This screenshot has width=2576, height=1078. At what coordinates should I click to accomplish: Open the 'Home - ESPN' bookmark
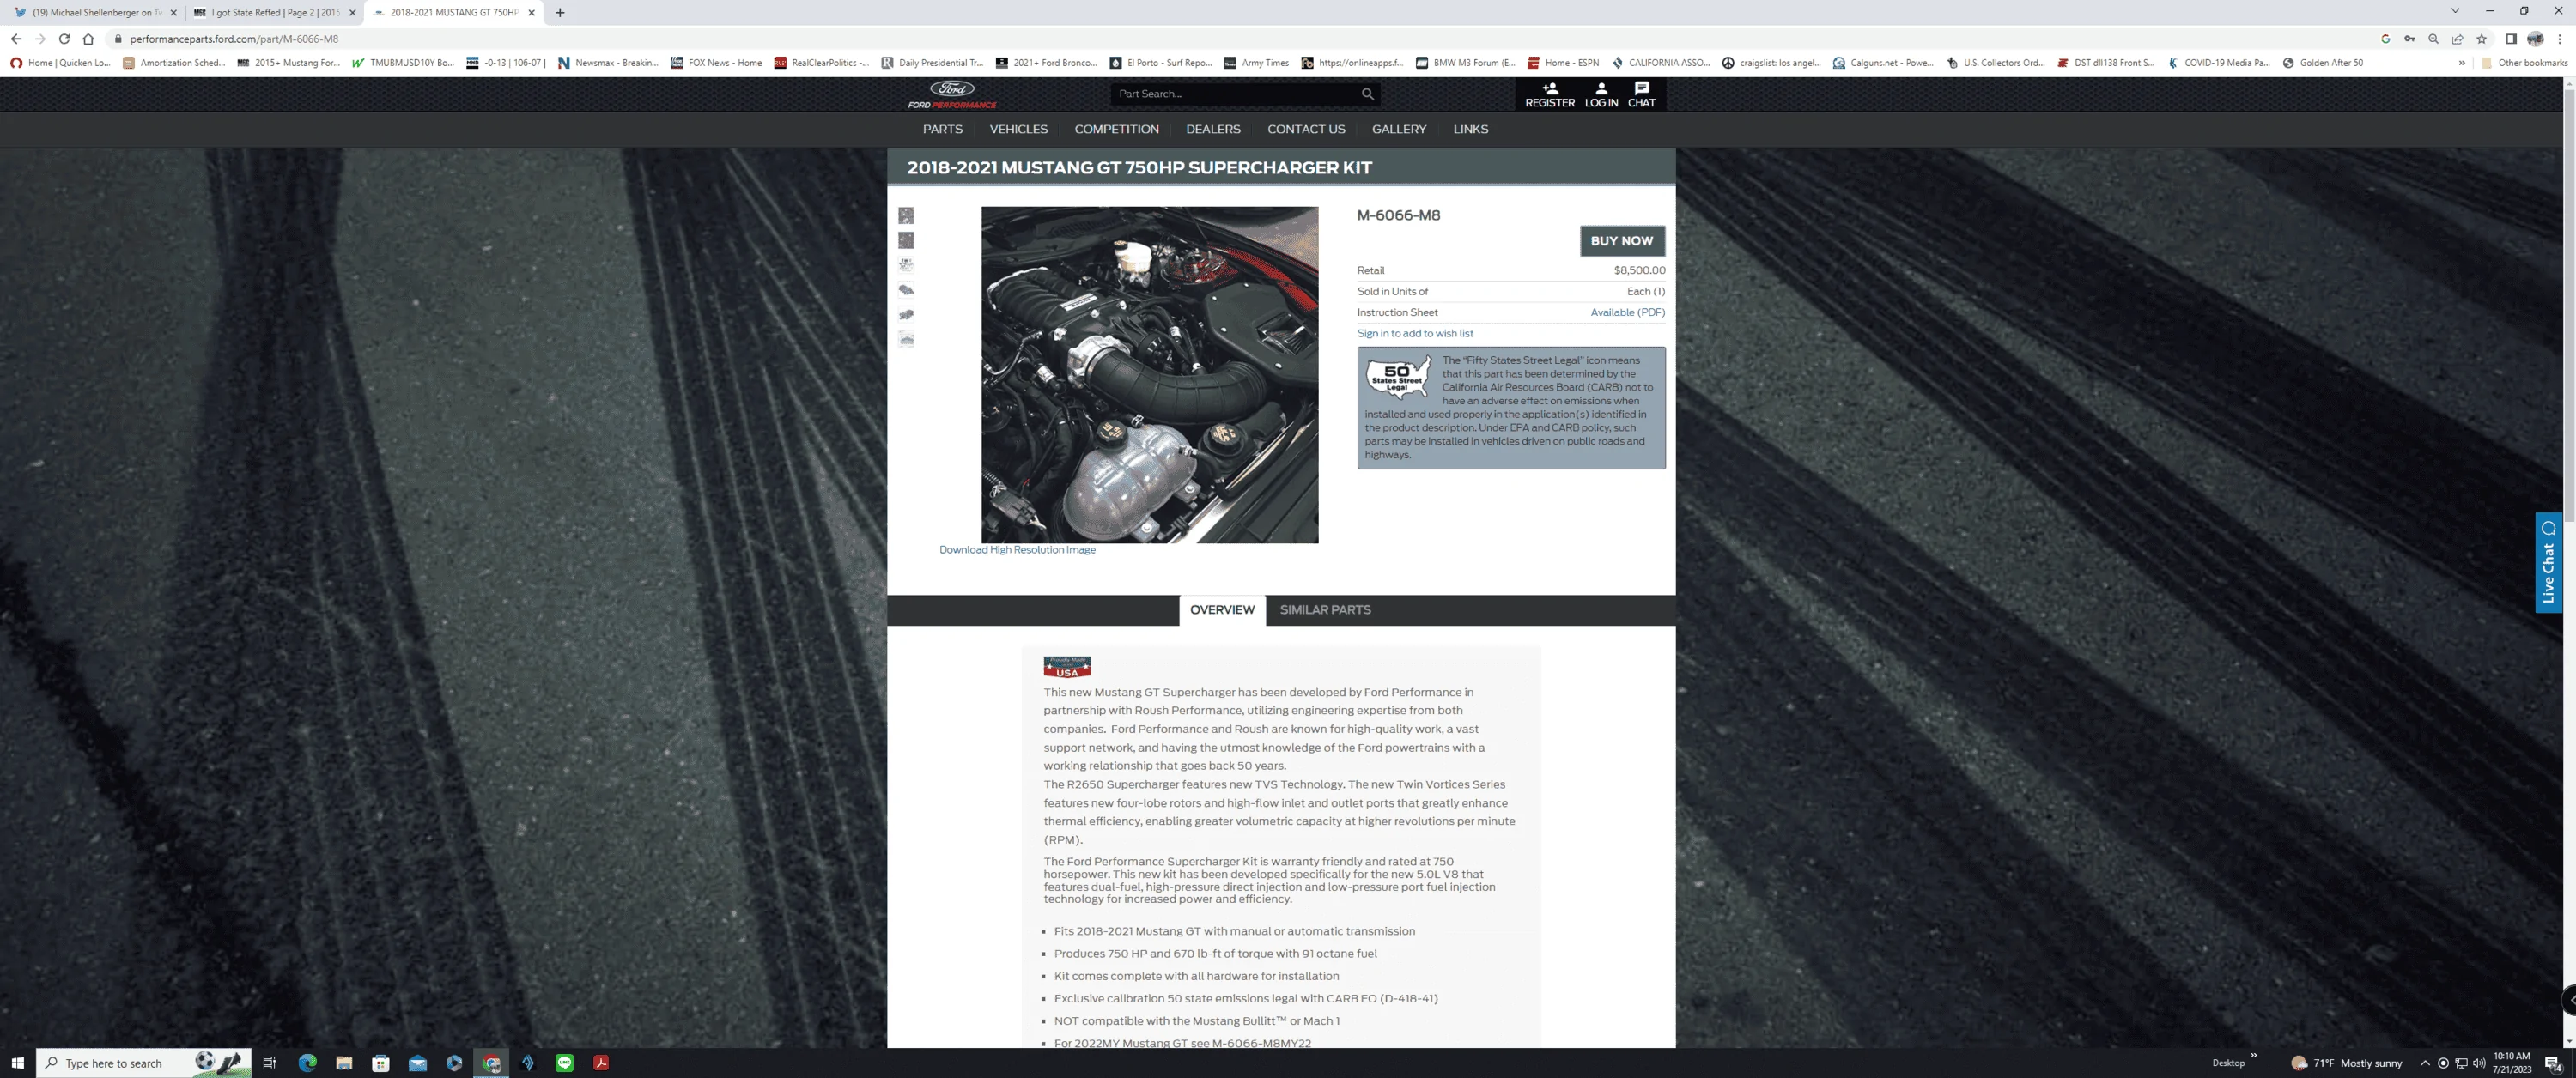(x=1563, y=63)
